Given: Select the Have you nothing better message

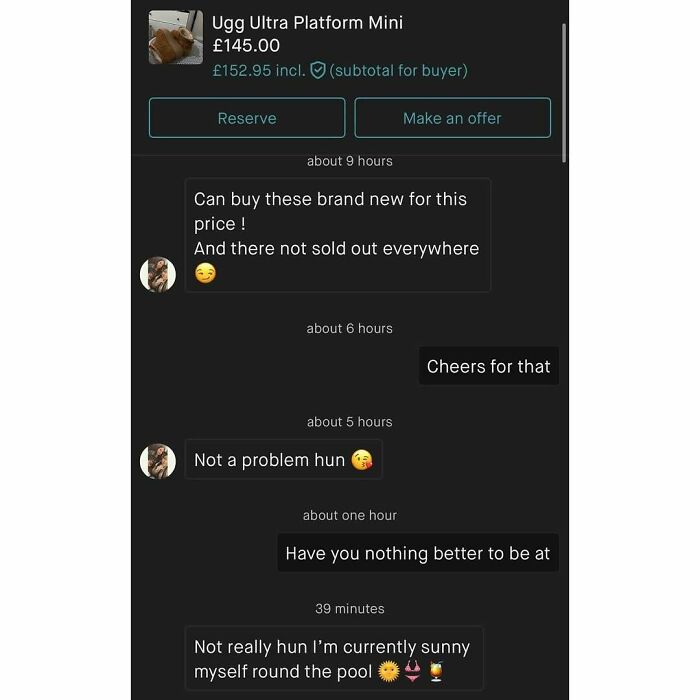Looking at the screenshot, I should [x=418, y=553].
